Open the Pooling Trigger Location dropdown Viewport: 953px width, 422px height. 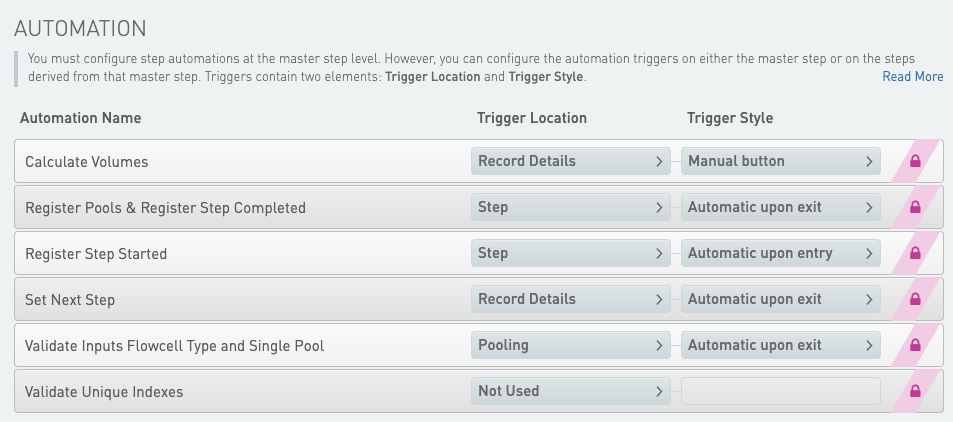pyautogui.click(x=570, y=345)
